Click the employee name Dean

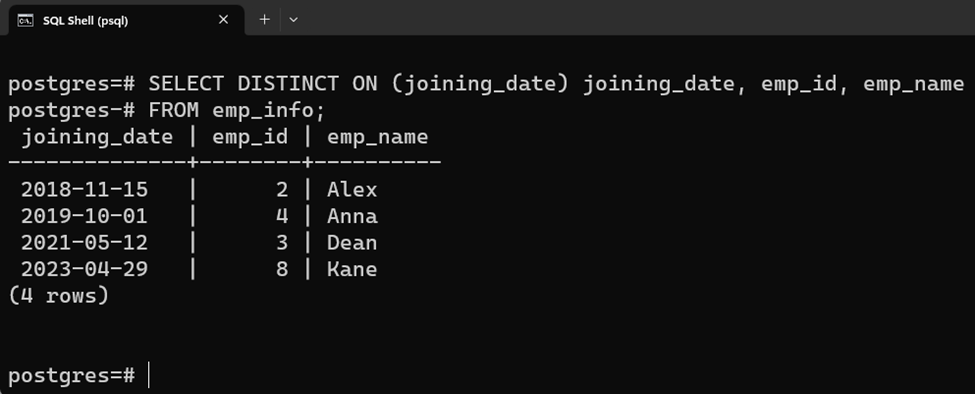point(352,242)
